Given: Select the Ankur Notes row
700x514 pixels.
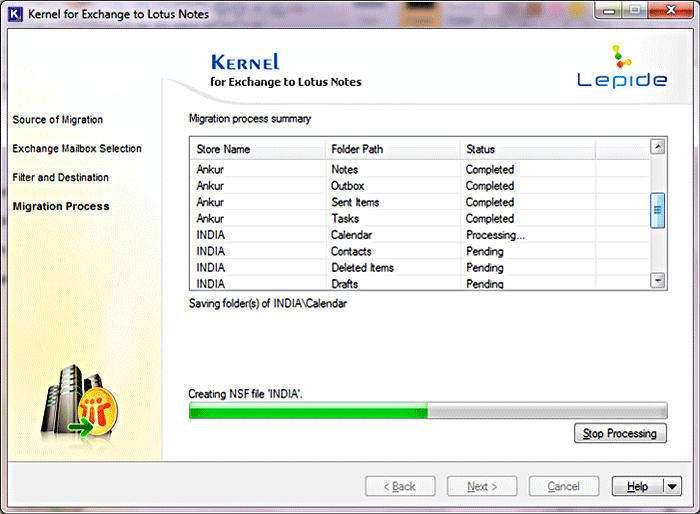Looking at the screenshot, I should [x=420, y=170].
